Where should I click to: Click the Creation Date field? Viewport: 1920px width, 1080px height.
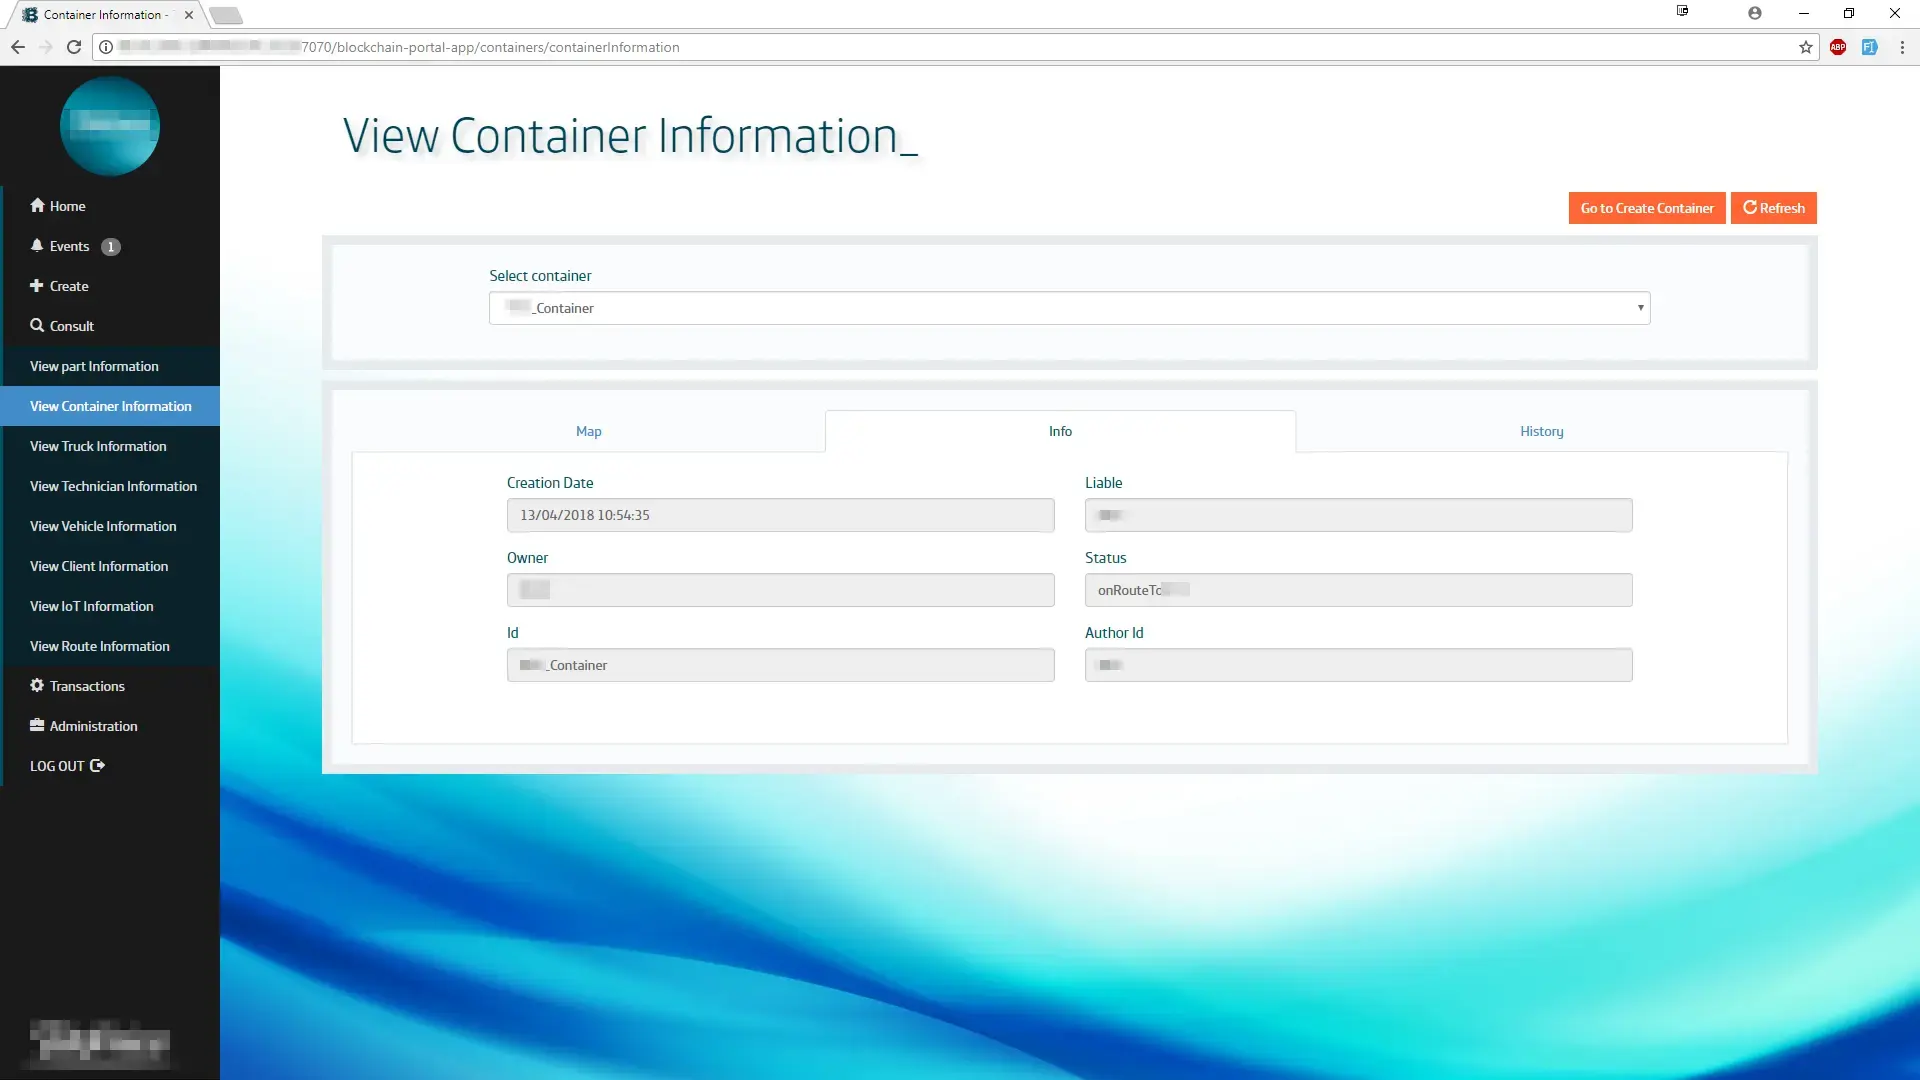point(780,515)
